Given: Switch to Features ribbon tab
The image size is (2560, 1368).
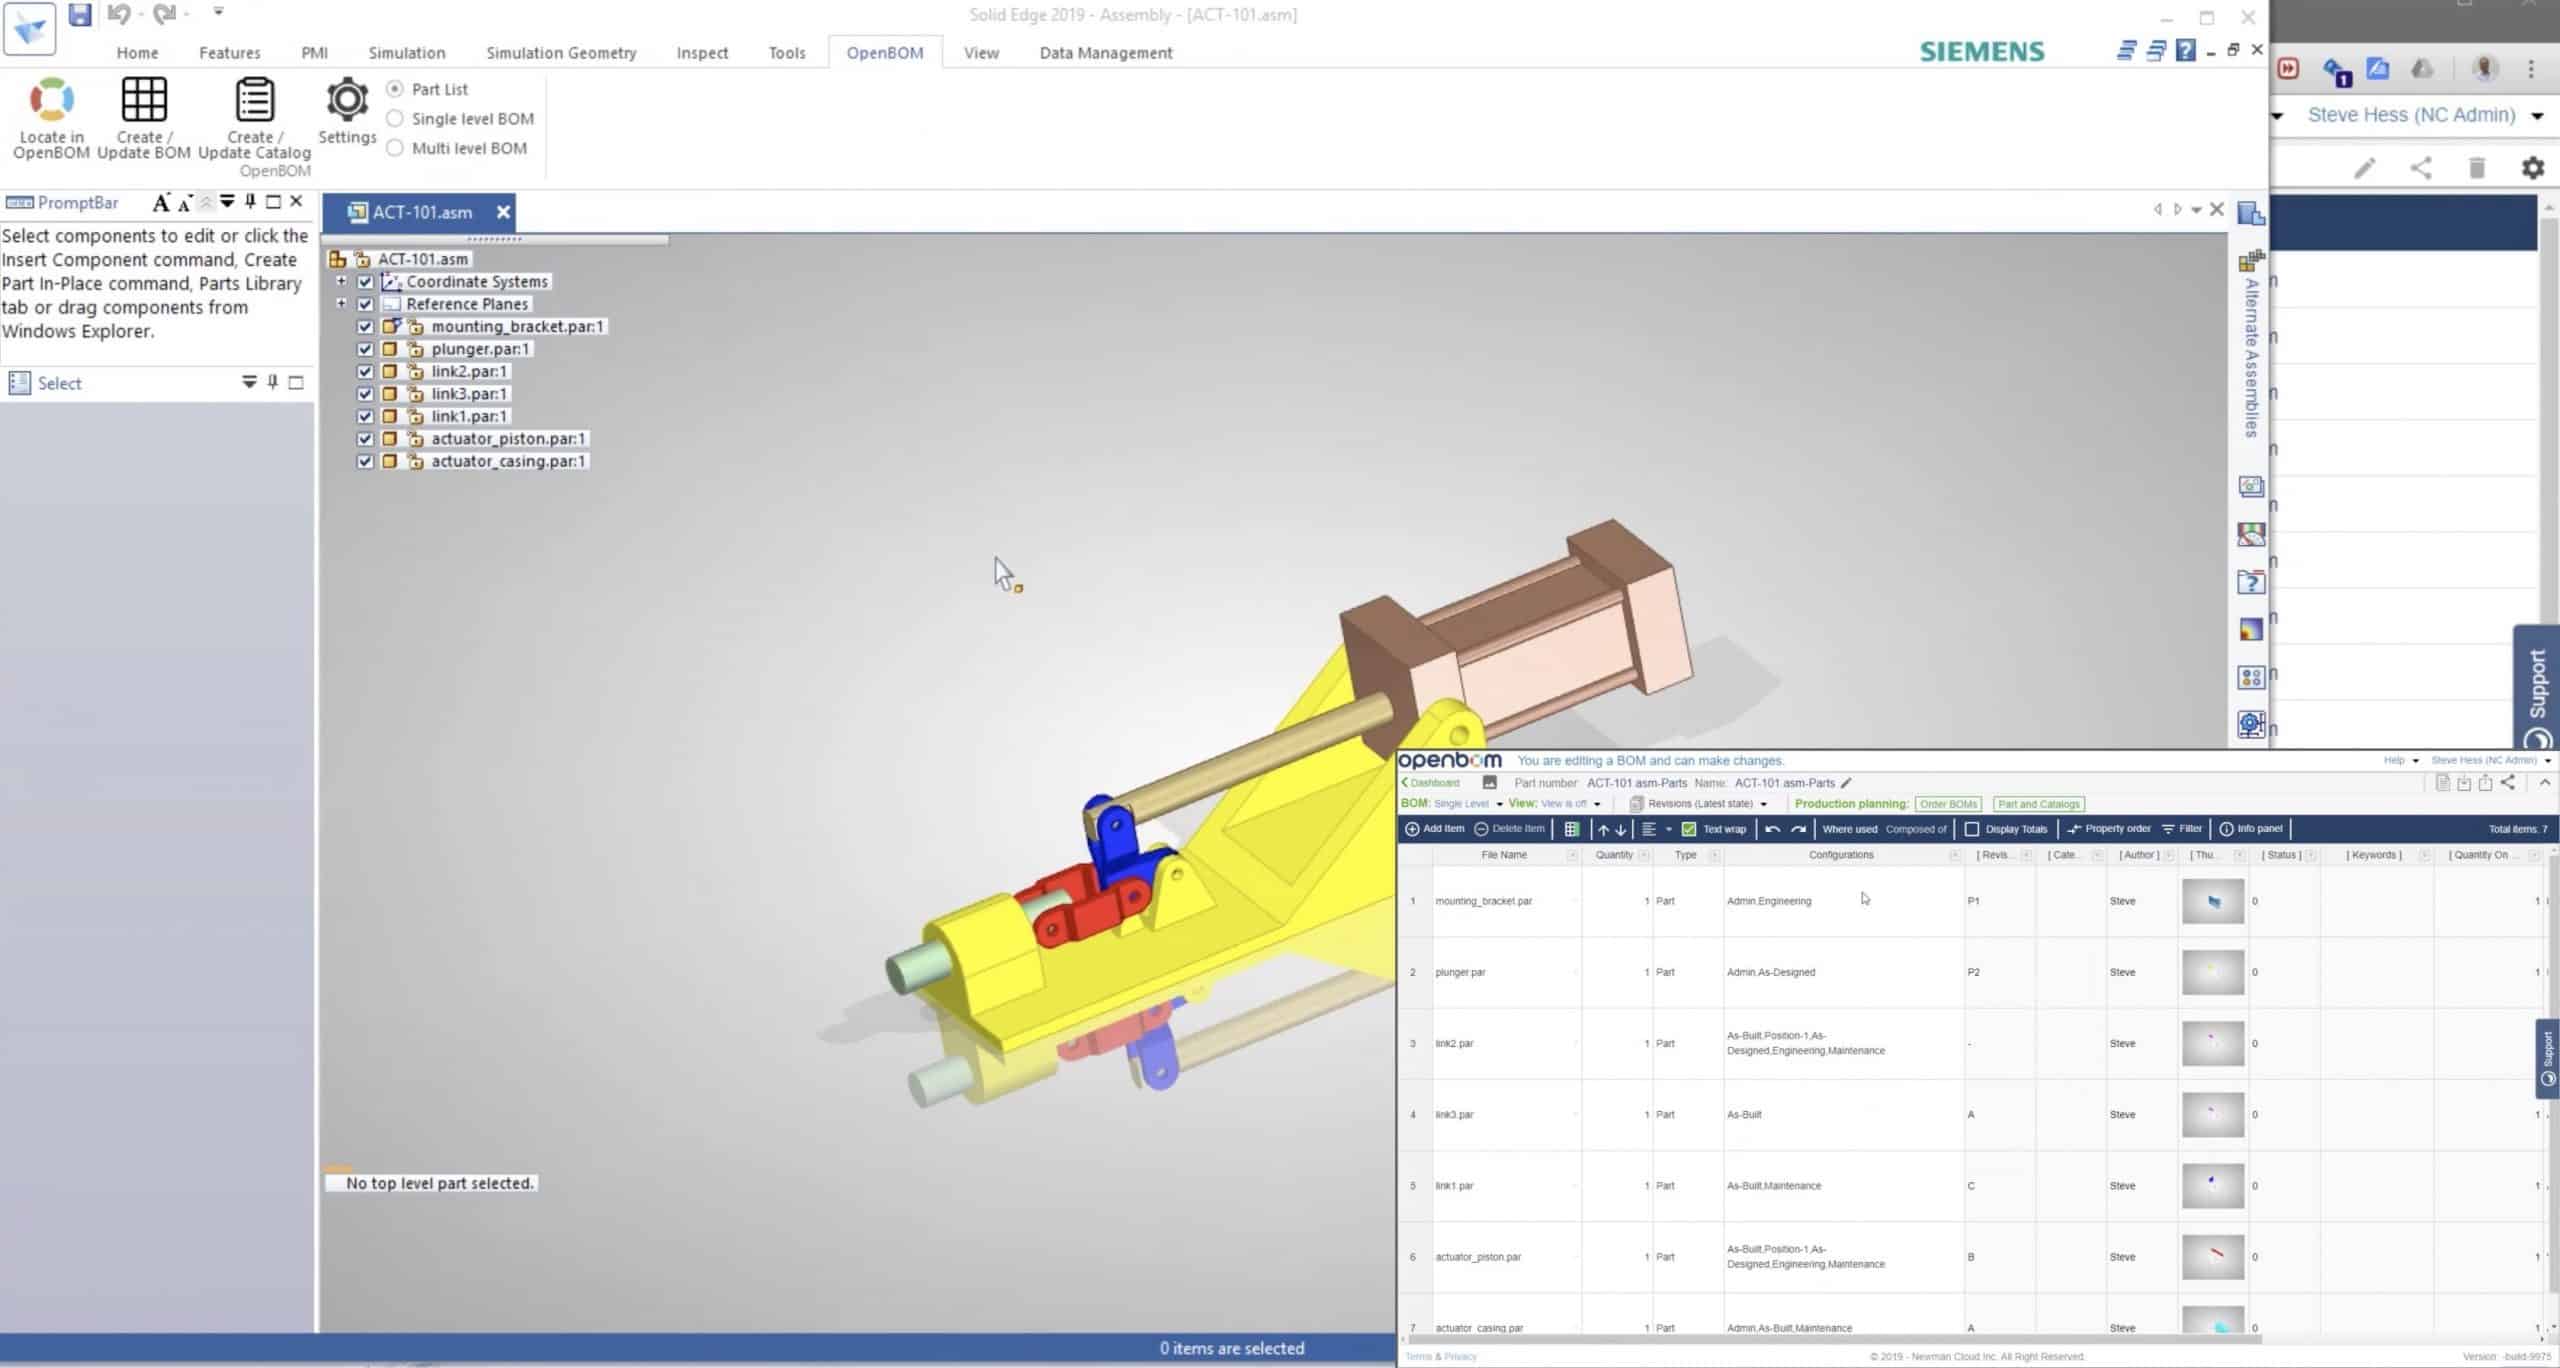Looking at the screenshot, I should 229,53.
